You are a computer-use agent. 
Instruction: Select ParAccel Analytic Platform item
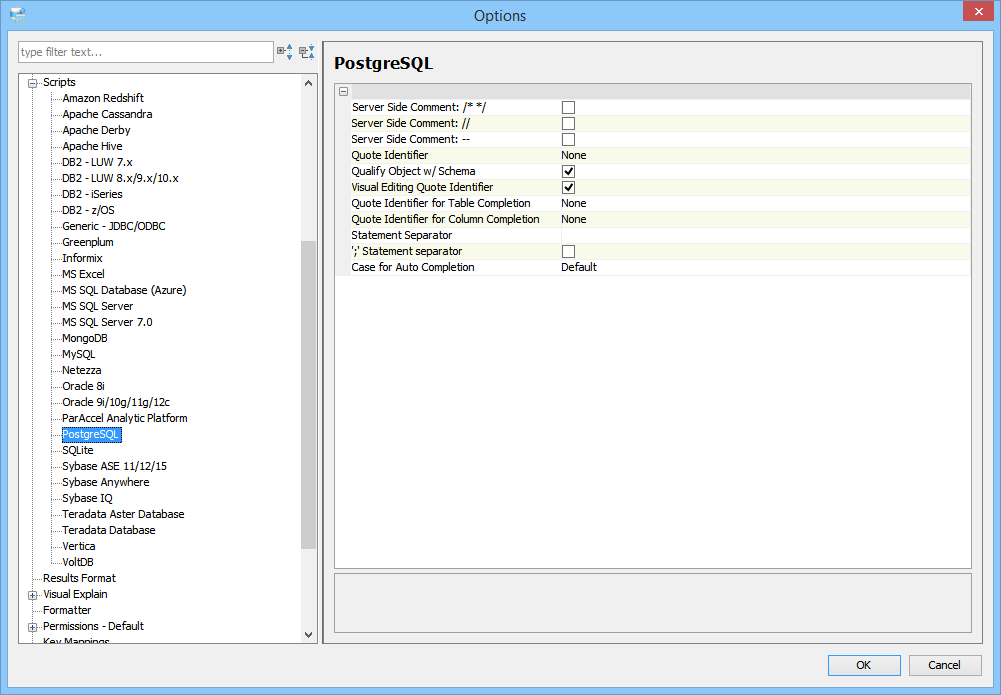coord(124,418)
